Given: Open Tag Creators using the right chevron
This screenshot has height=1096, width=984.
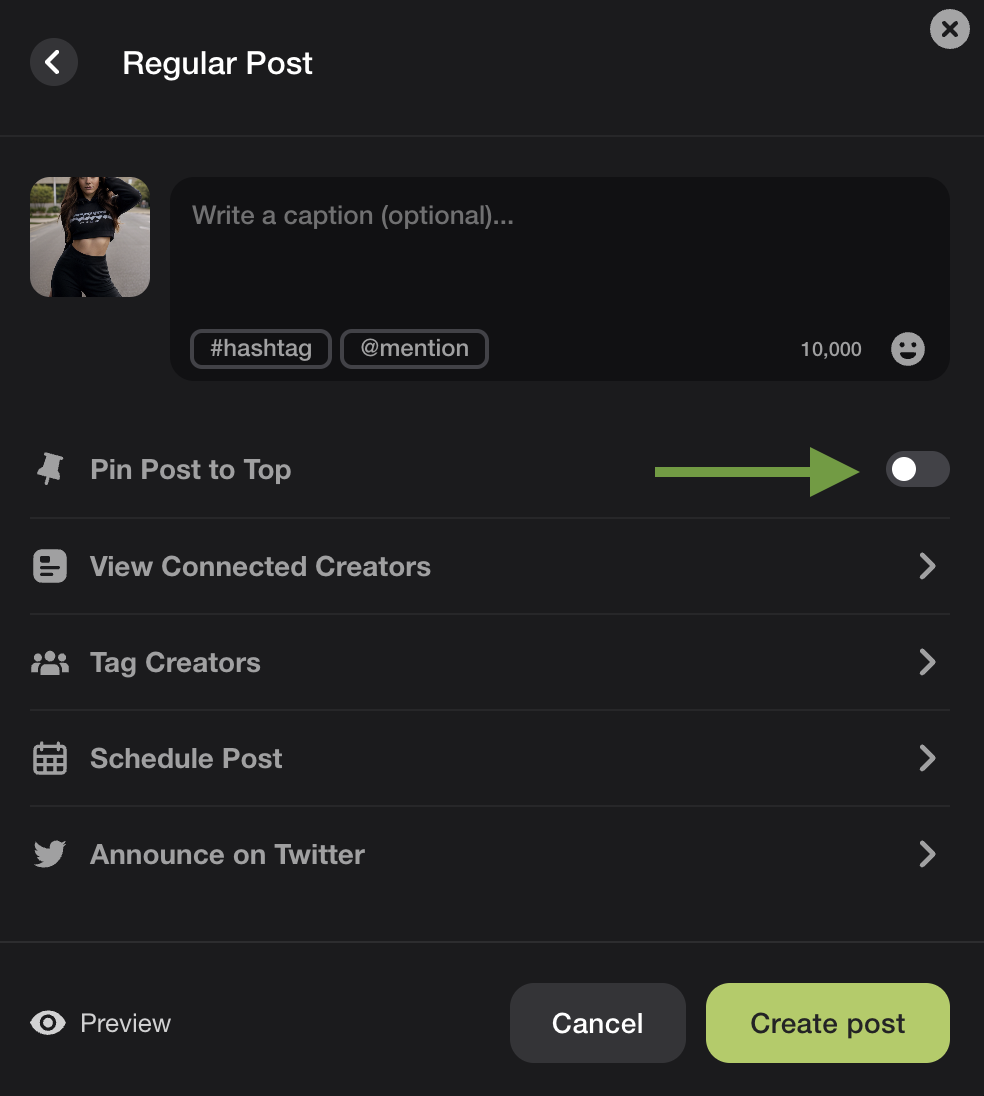Looking at the screenshot, I should click(927, 662).
